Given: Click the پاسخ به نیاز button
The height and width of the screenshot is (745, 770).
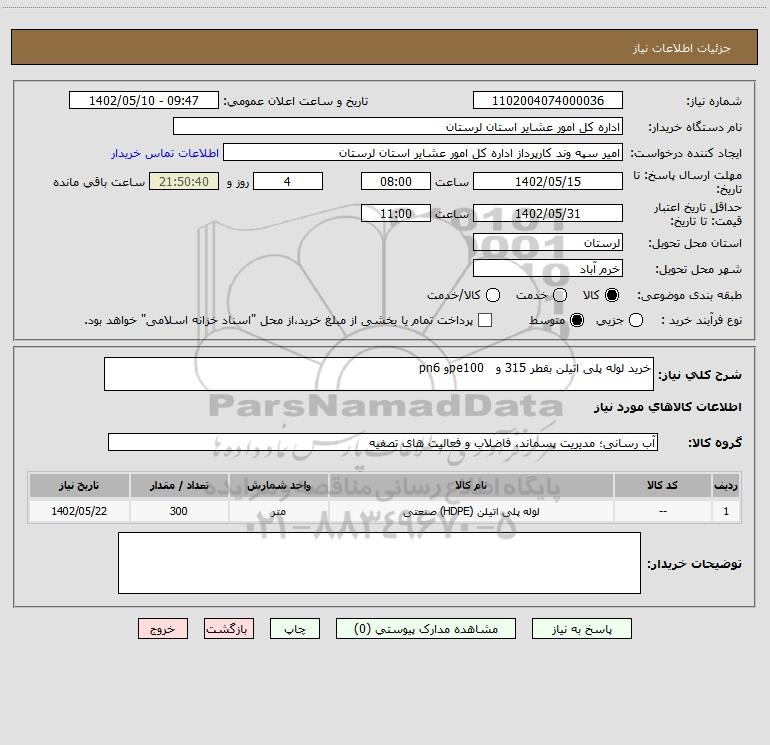Looking at the screenshot, I should 581,629.
